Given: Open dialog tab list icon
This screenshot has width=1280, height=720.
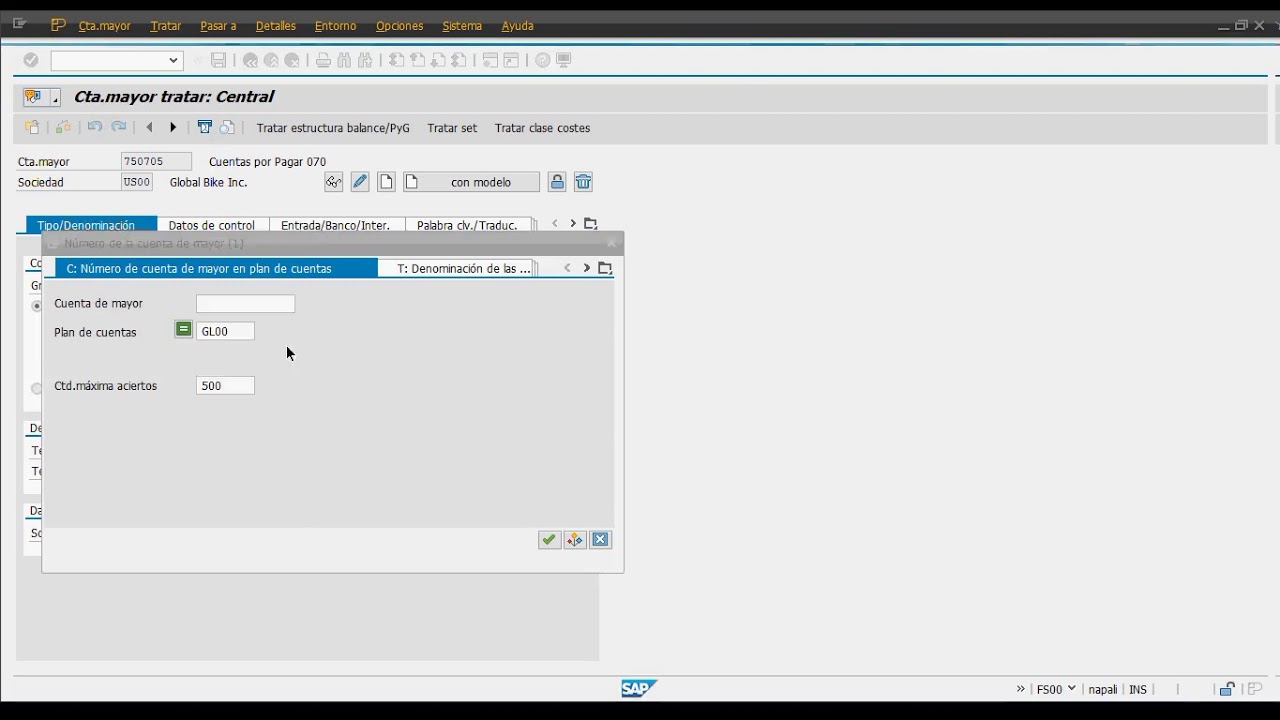Looking at the screenshot, I should (x=605, y=268).
